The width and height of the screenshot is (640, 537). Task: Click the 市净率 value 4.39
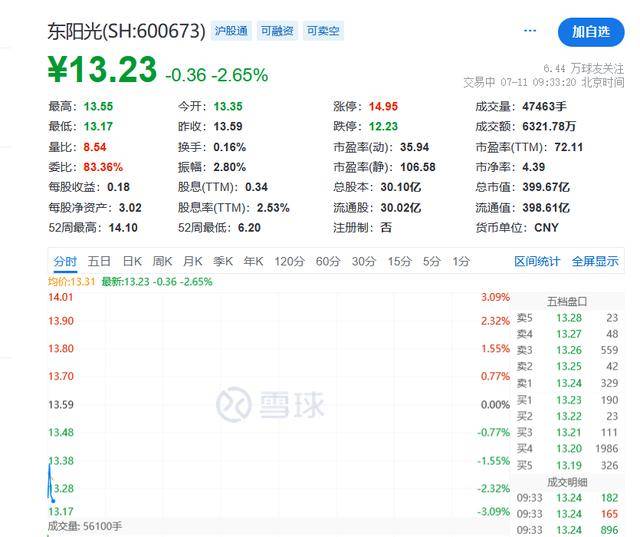[x=534, y=167]
